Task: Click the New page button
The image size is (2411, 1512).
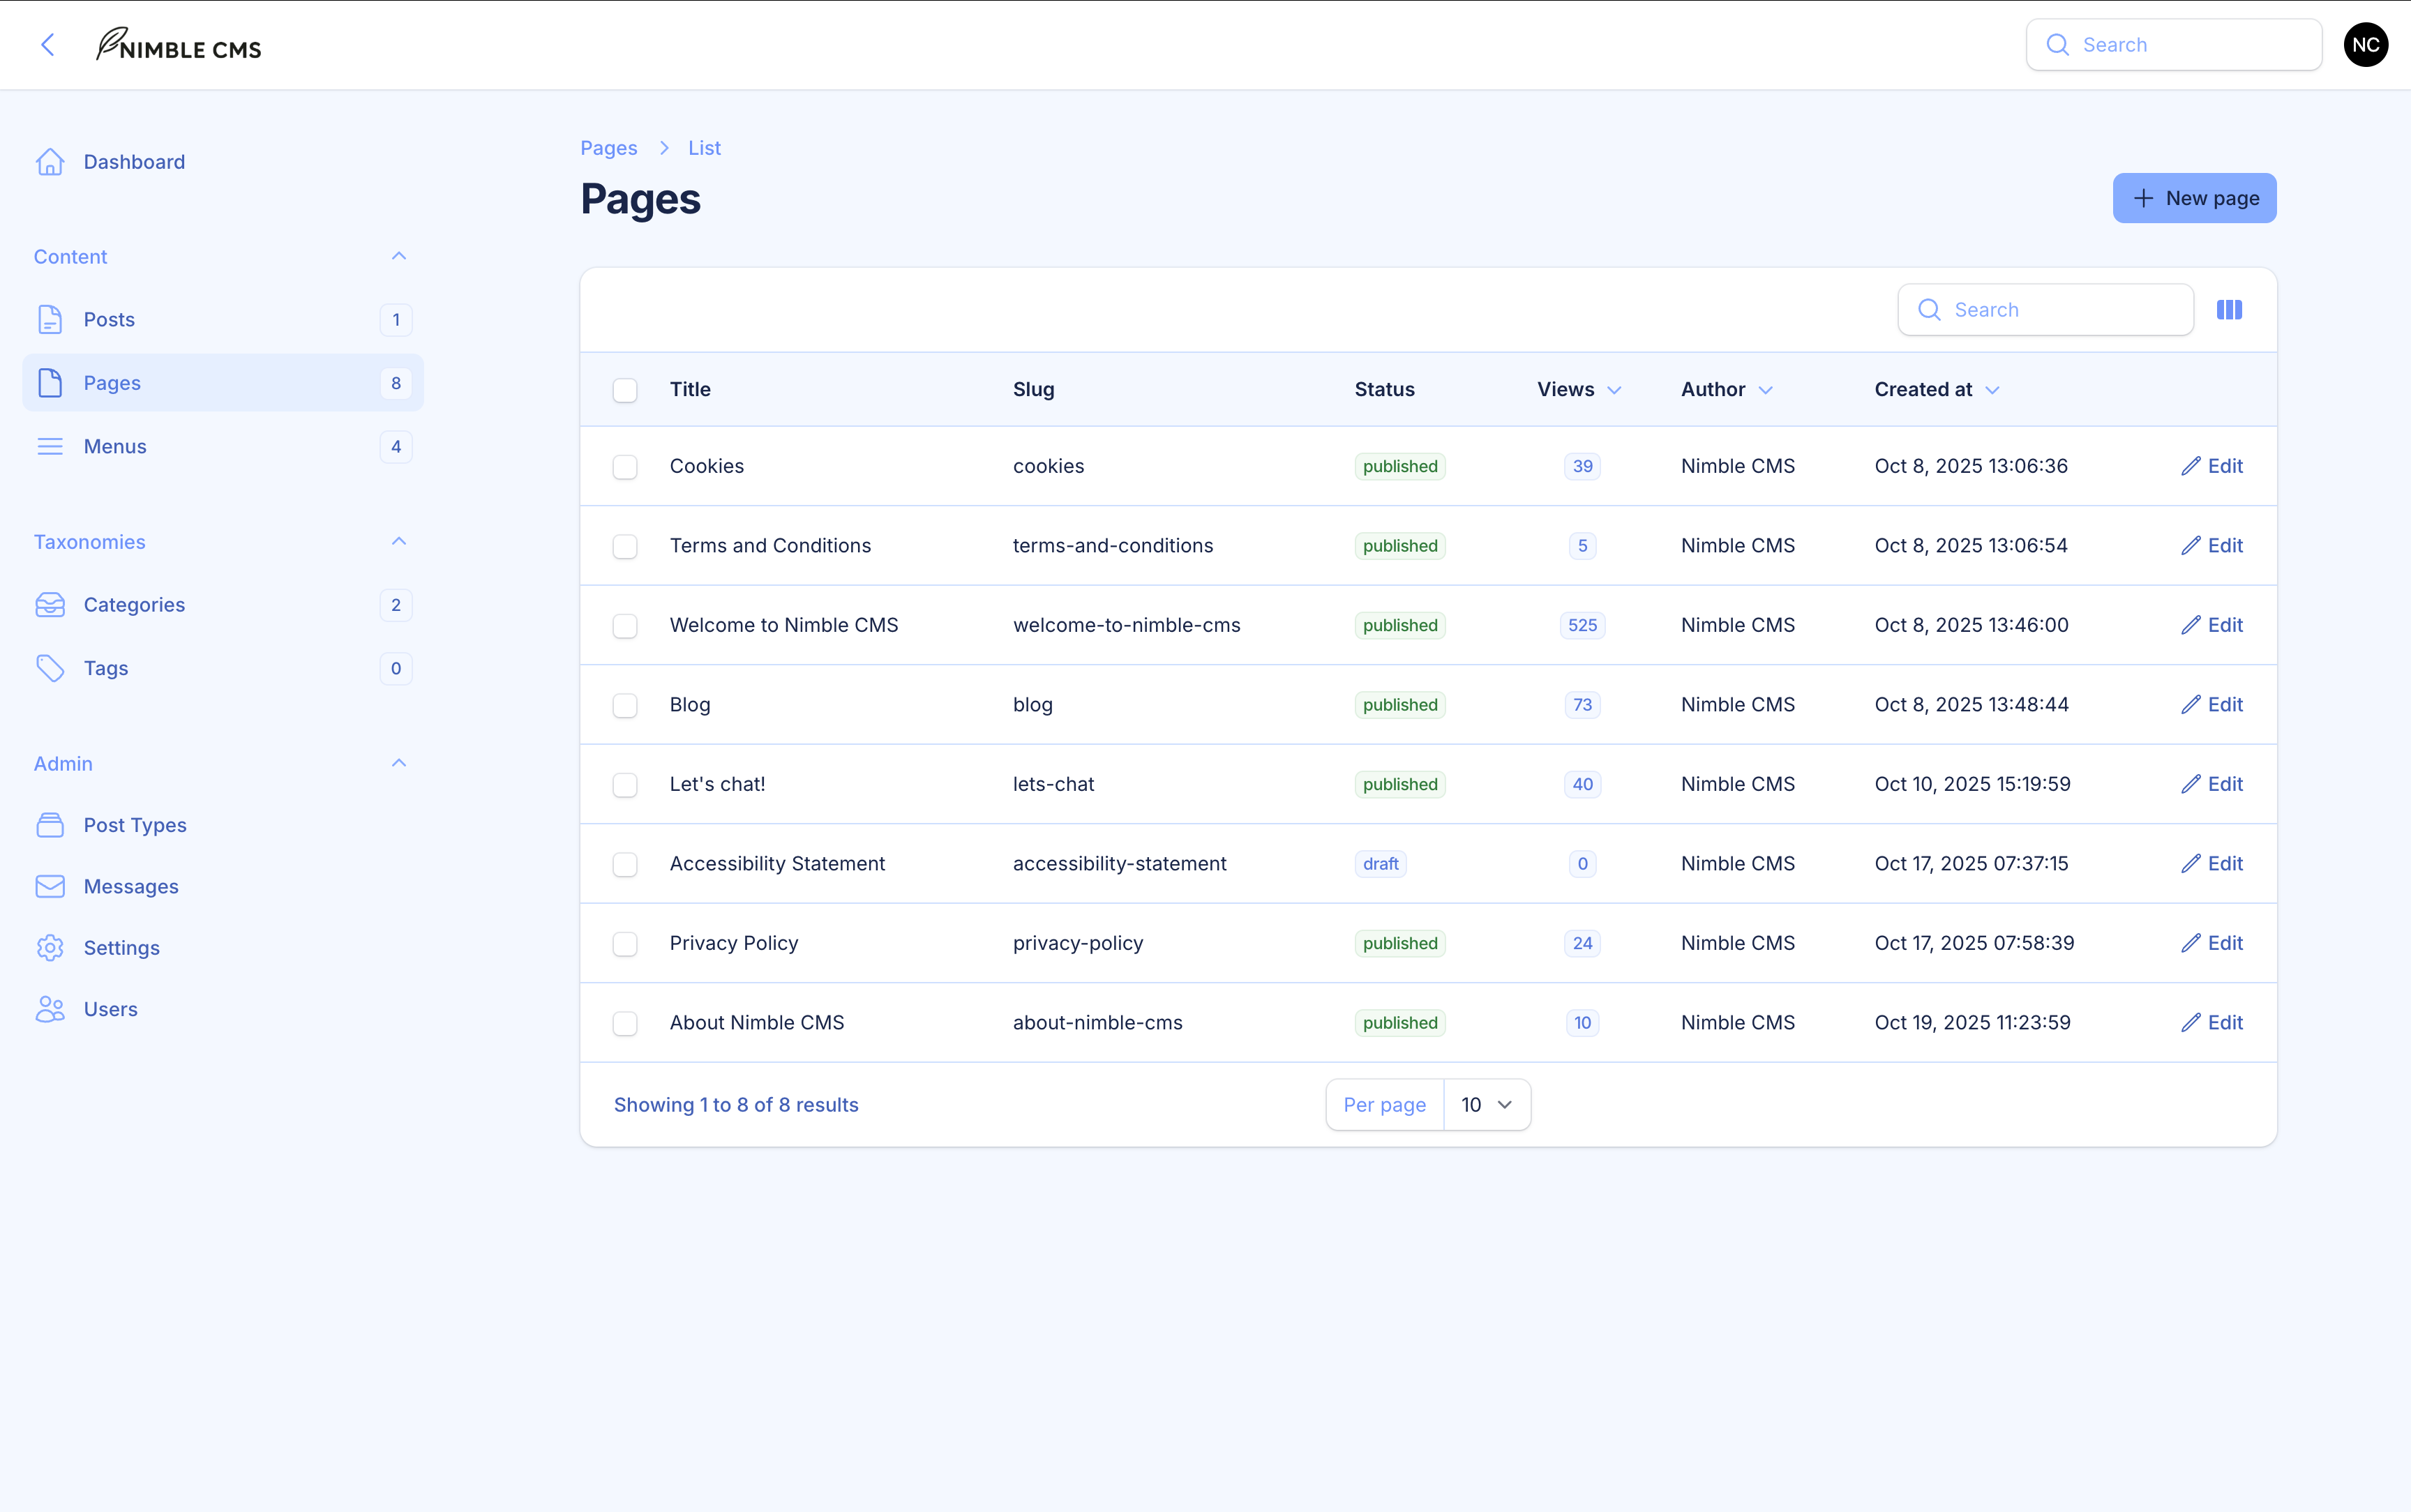Action: [x=2194, y=198]
